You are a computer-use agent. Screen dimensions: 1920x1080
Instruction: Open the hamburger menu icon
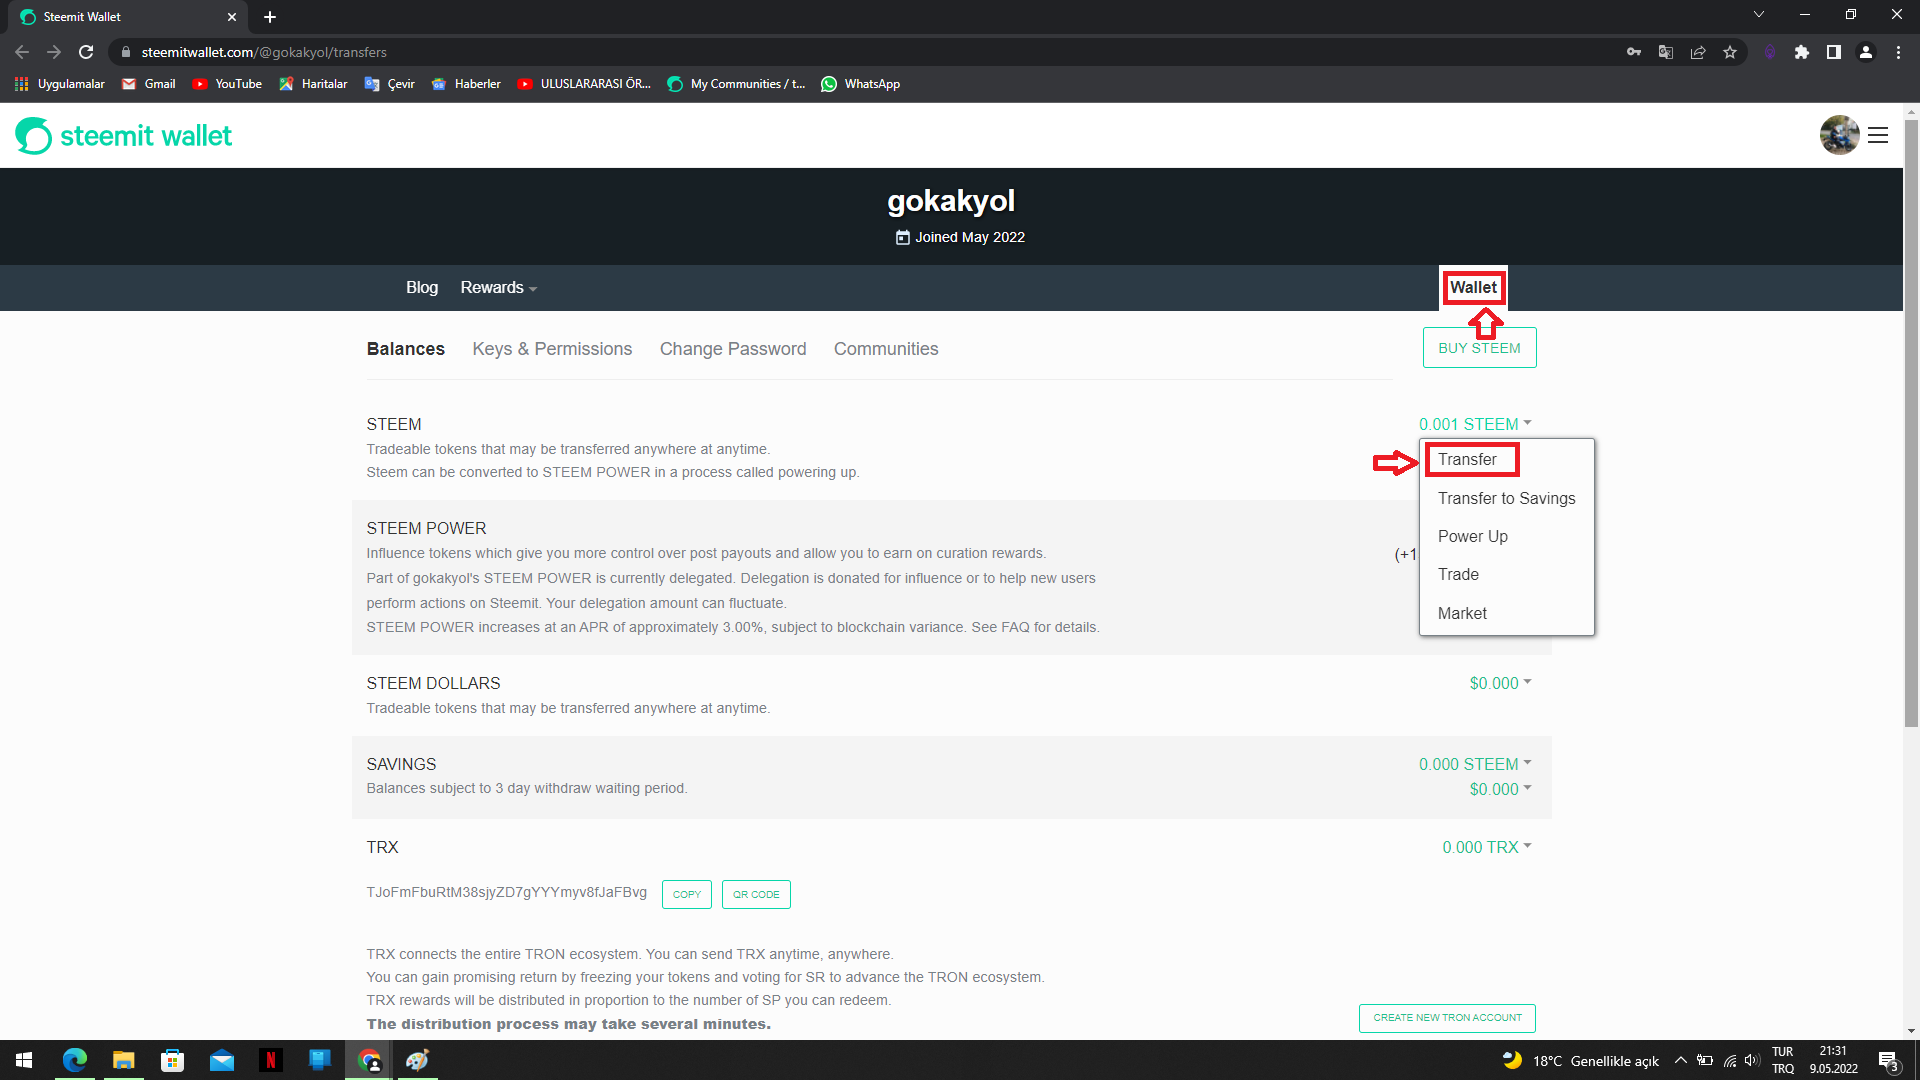pyautogui.click(x=1878, y=135)
